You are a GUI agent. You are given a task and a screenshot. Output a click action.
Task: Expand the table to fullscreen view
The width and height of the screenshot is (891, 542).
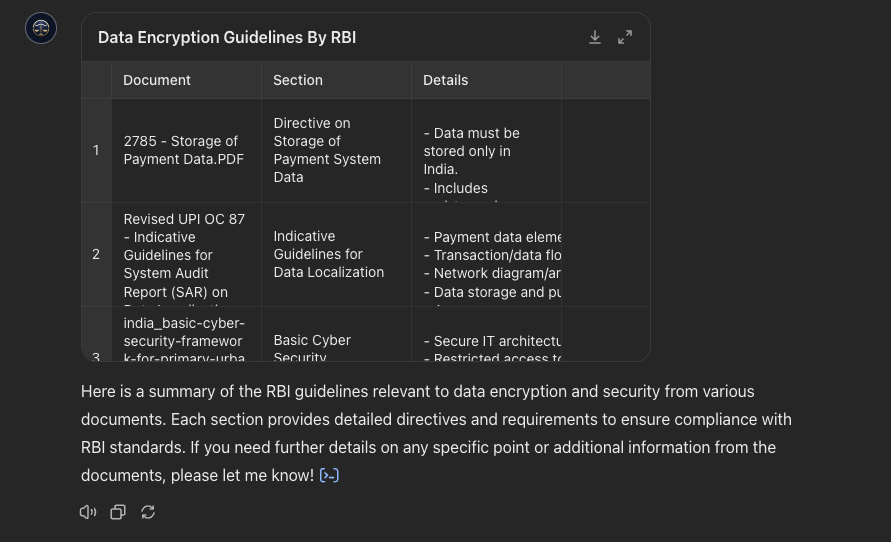coord(625,37)
